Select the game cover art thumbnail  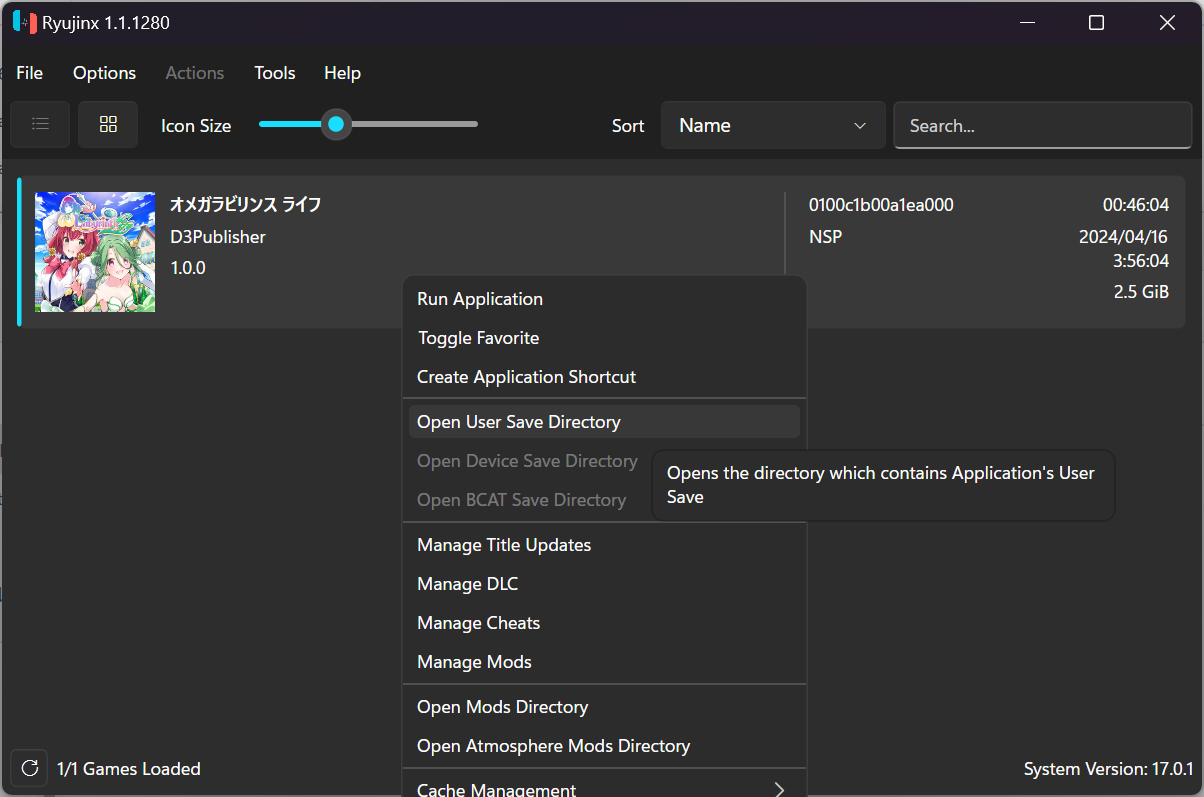coord(95,252)
